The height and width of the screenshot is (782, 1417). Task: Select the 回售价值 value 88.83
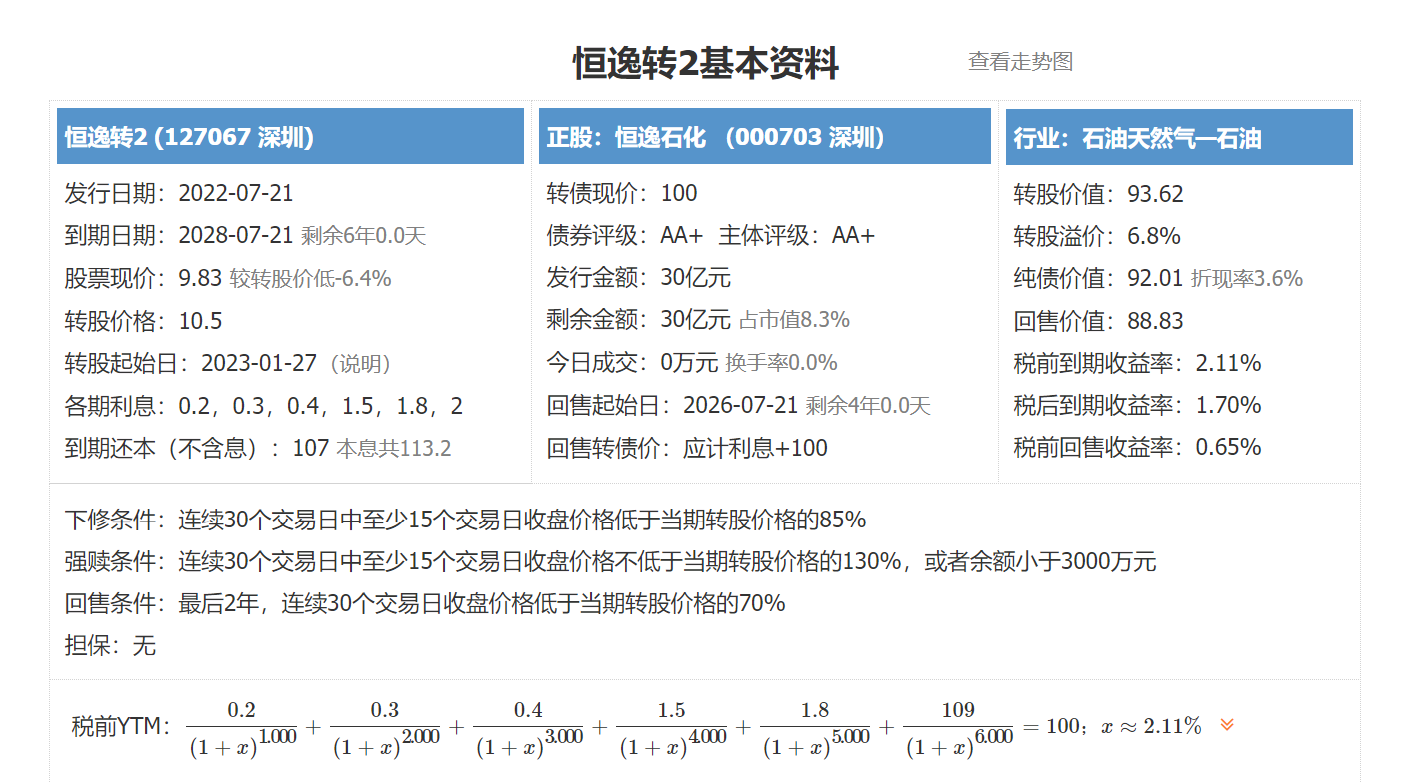click(1155, 321)
